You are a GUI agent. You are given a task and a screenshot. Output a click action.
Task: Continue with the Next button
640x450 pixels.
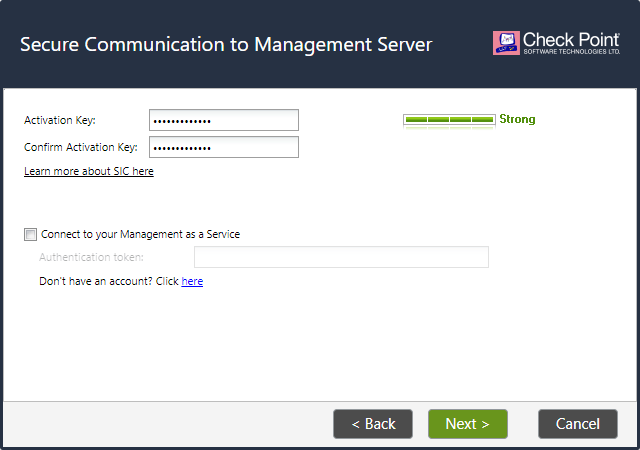point(468,424)
